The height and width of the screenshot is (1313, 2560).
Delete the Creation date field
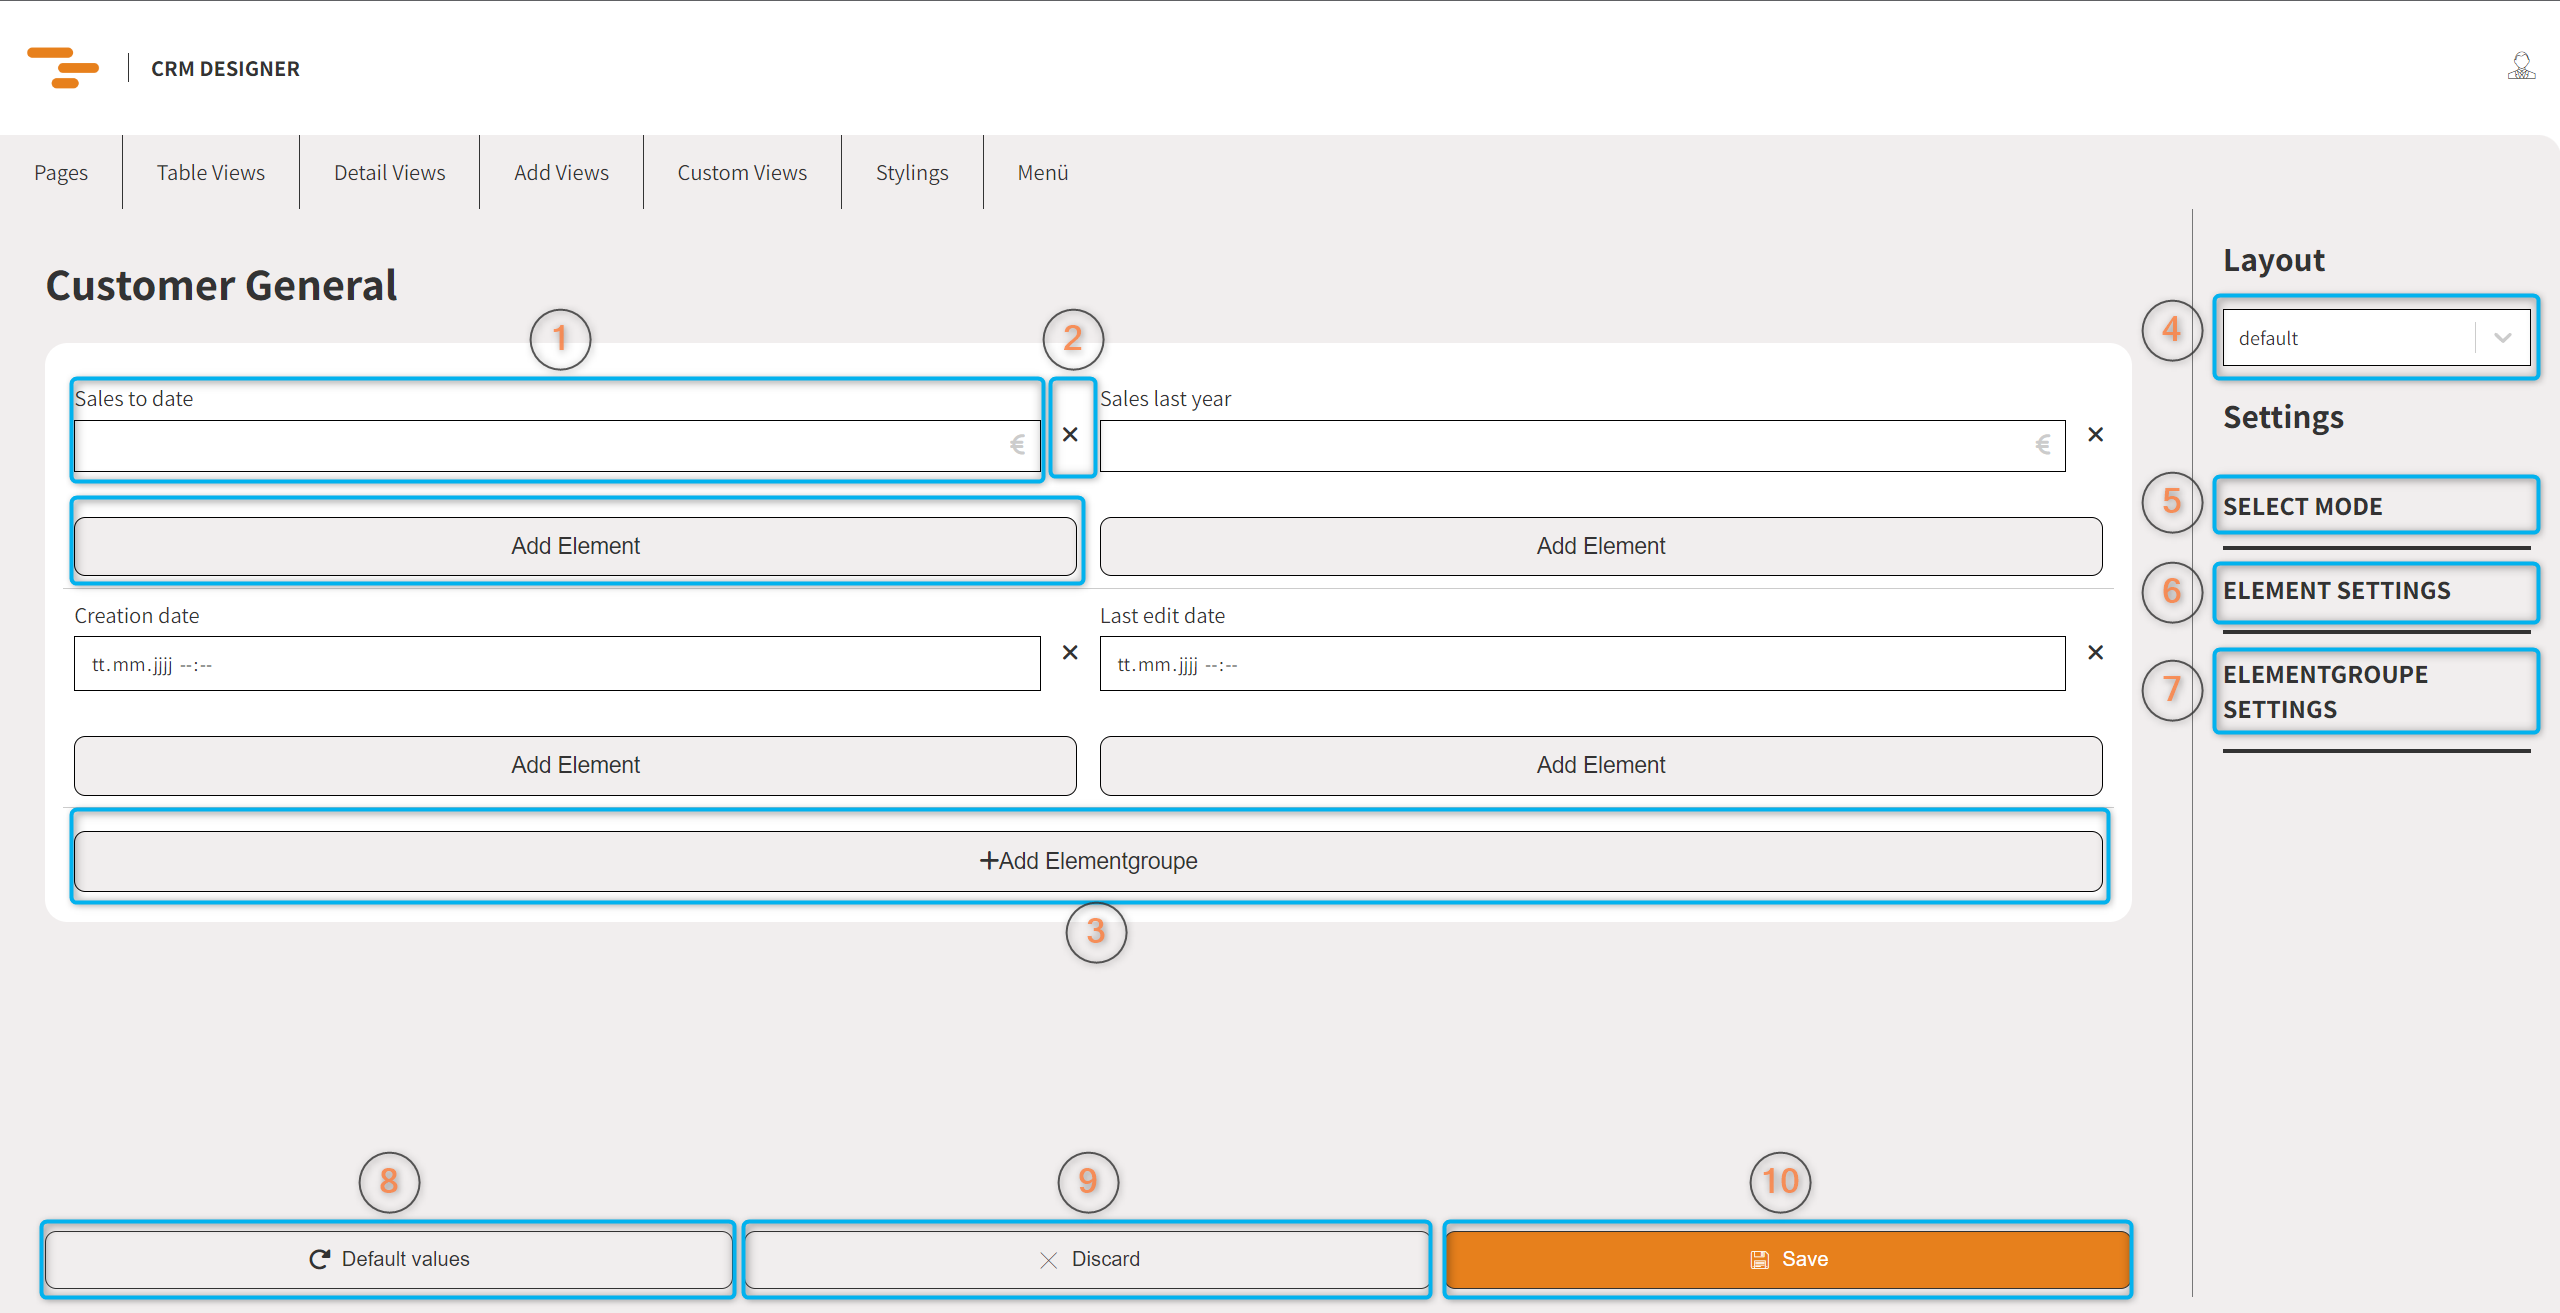(1070, 652)
